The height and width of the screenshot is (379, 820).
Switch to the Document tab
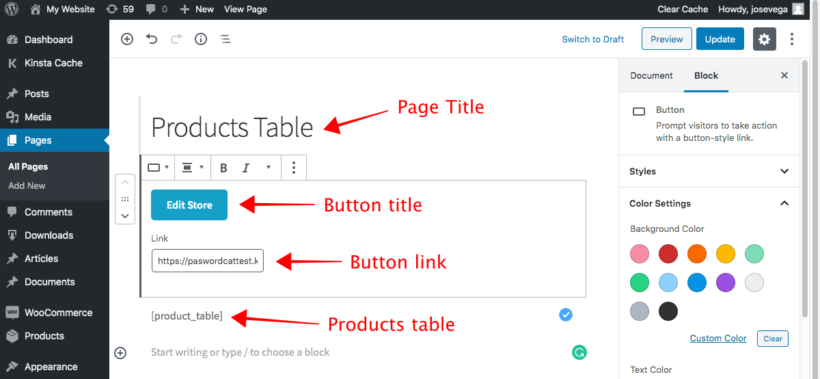pyautogui.click(x=651, y=76)
